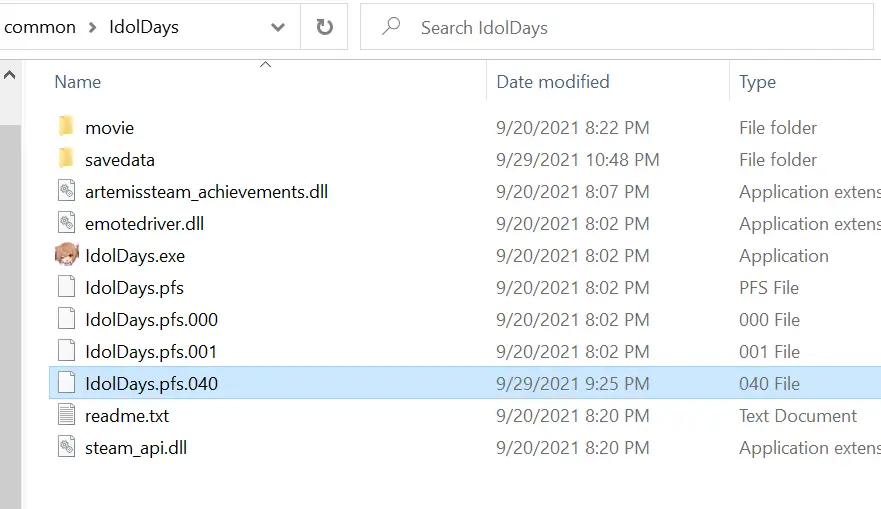
Task: Click date 9/20/2021 8:07 PM
Action: 573,192
